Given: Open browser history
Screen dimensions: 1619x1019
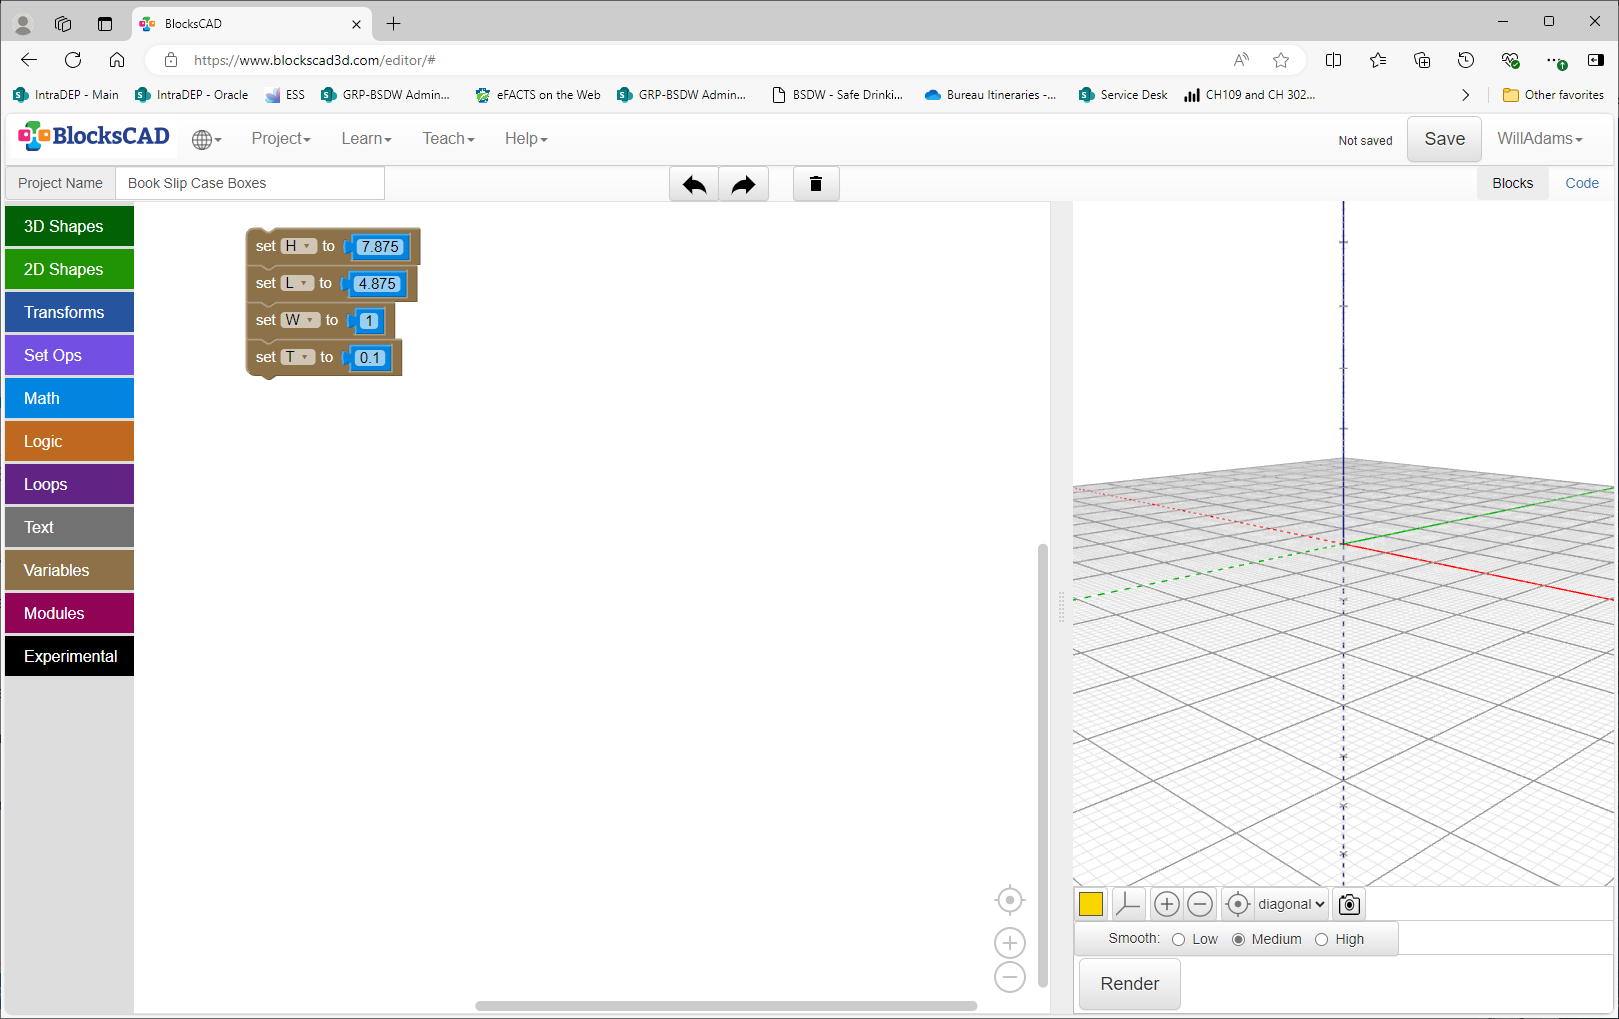Looking at the screenshot, I should click(x=1466, y=60).
